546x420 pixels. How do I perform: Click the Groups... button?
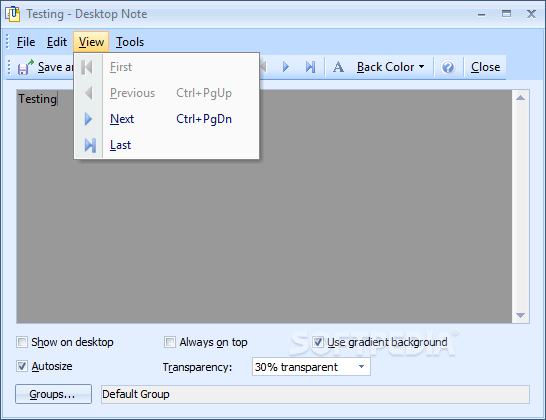coord(53,394)
